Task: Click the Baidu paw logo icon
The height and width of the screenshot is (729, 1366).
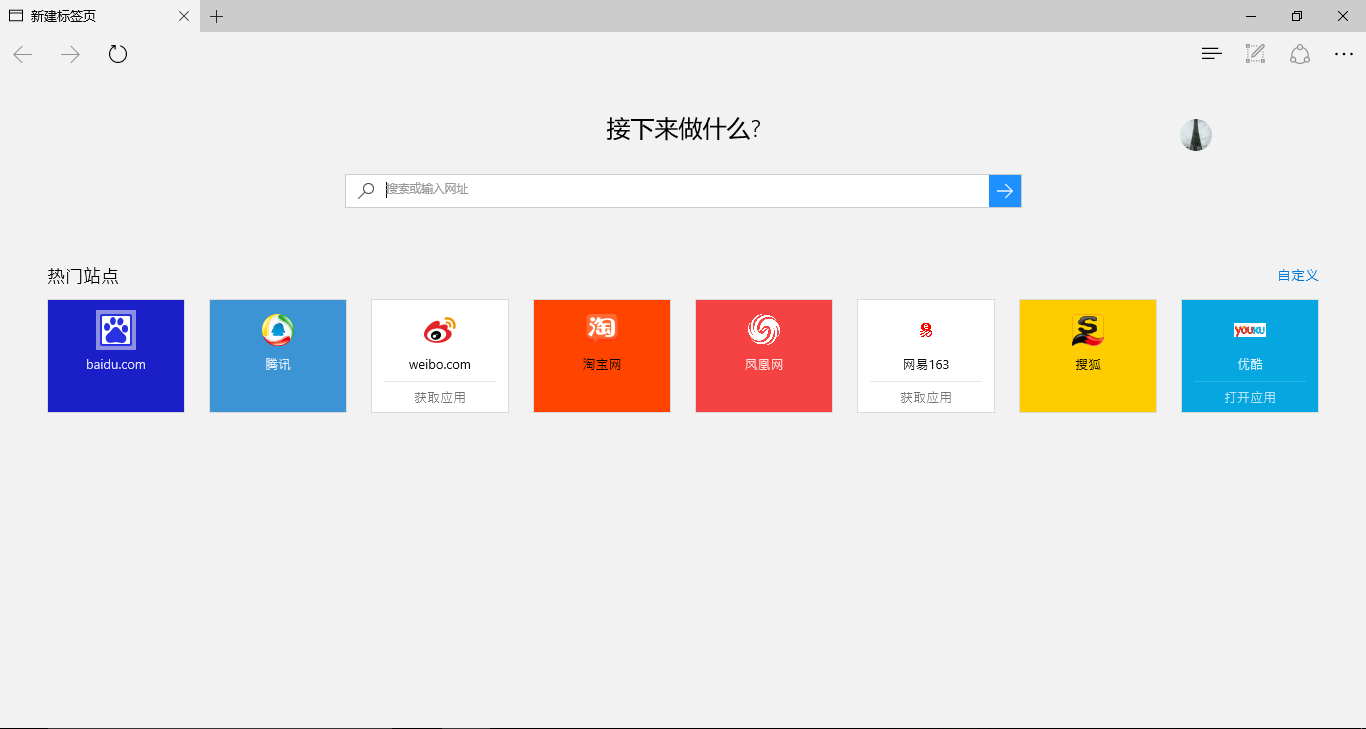Action: coord(116,329)
